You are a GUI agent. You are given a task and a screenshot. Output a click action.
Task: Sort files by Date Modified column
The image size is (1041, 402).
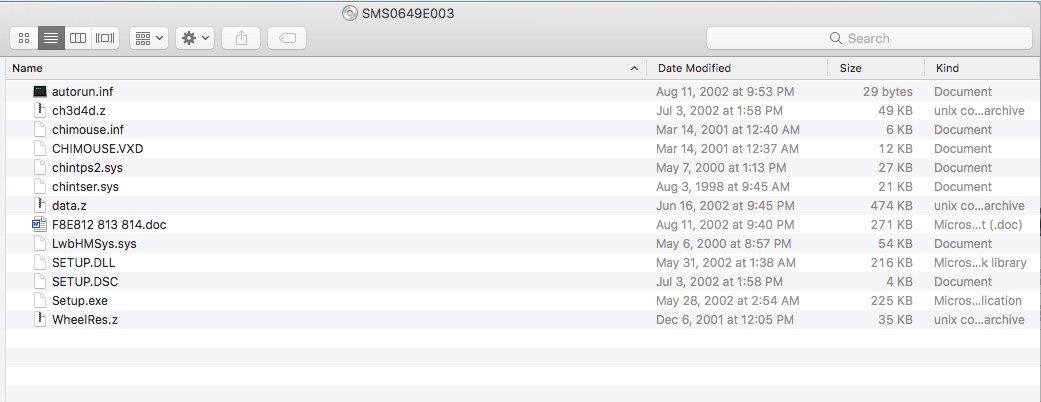click(x=694, y=68)
